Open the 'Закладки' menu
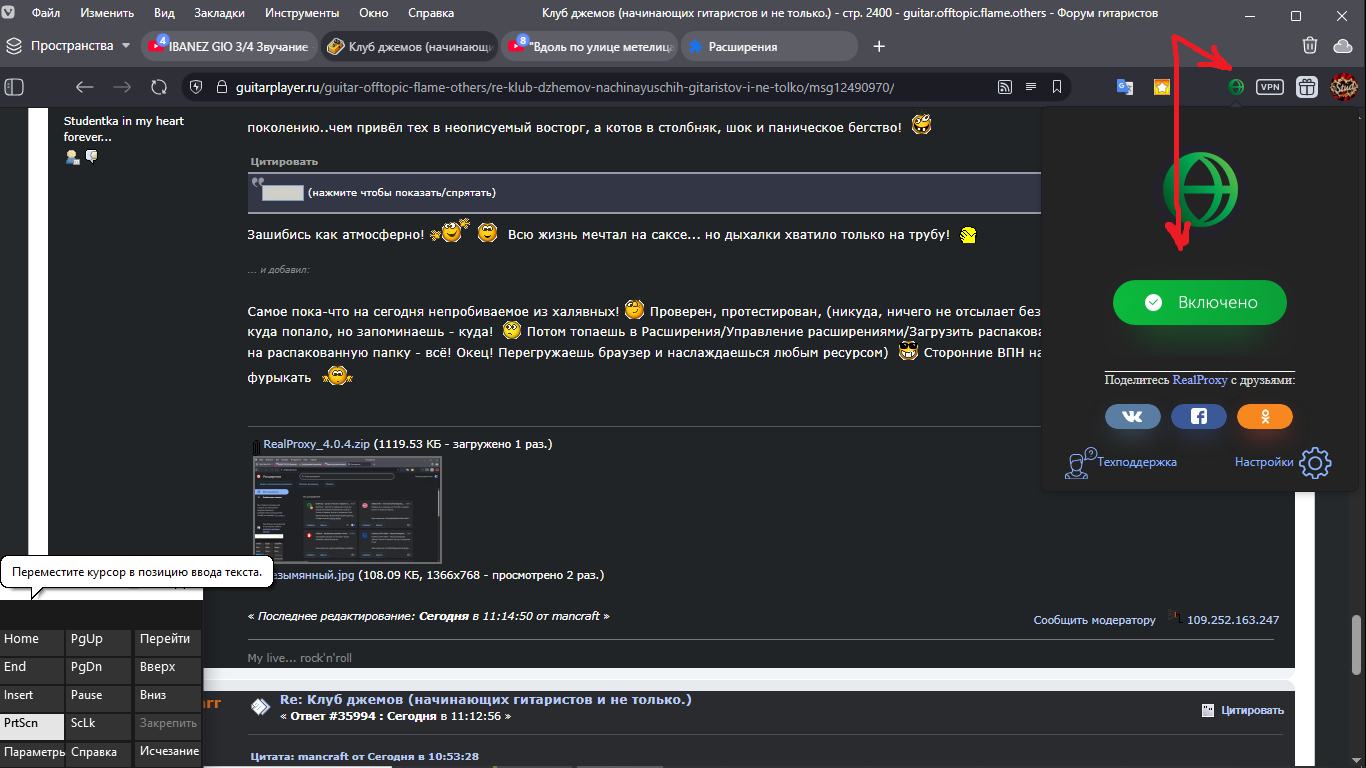The width and height of the screenshot is (1366, 768). point(220,14)
